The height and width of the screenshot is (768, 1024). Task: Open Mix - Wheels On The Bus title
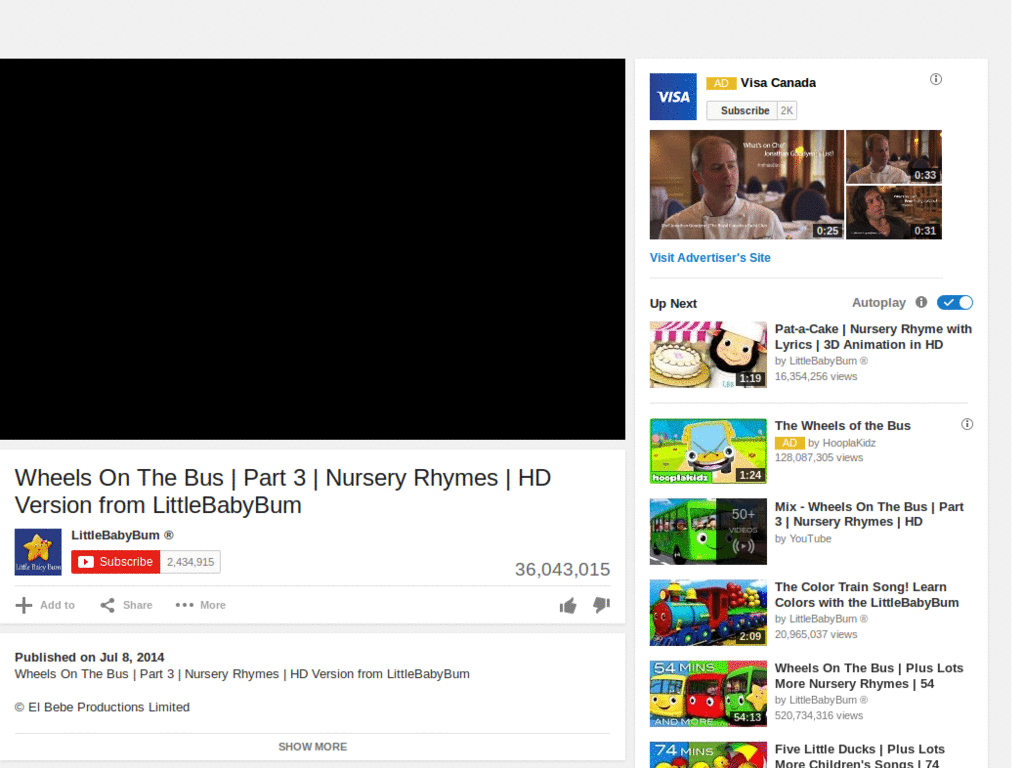point(869,515)
